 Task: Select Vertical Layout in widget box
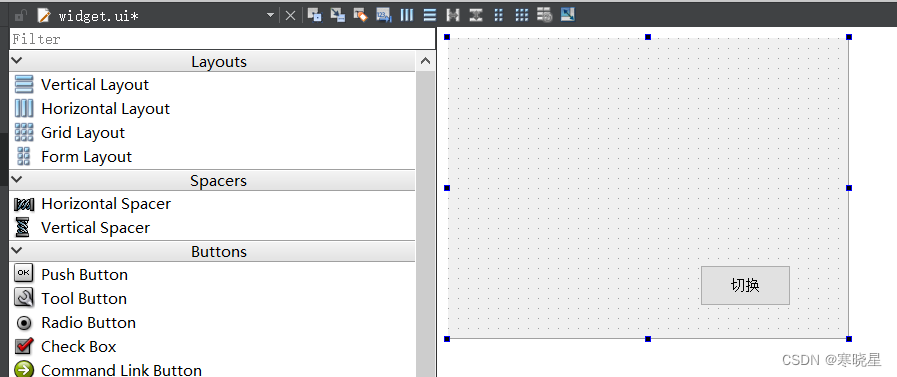point(212,85)
